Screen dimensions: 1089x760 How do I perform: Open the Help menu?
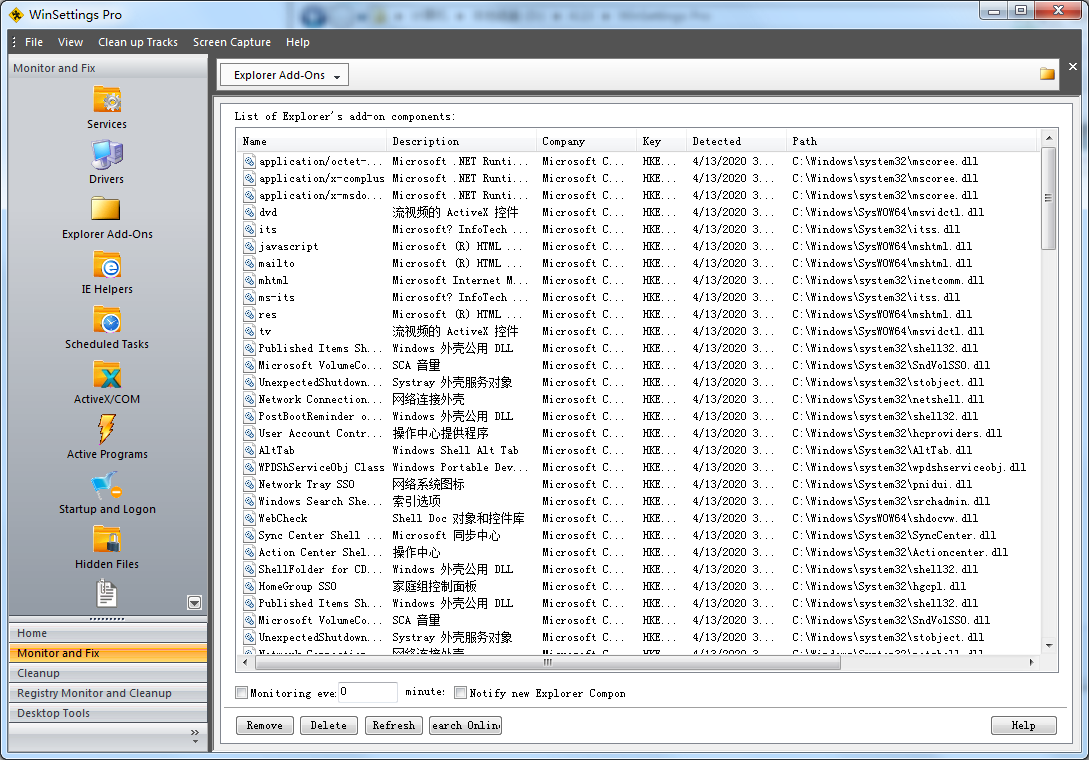pyautogui.click(x=298, y=42)
